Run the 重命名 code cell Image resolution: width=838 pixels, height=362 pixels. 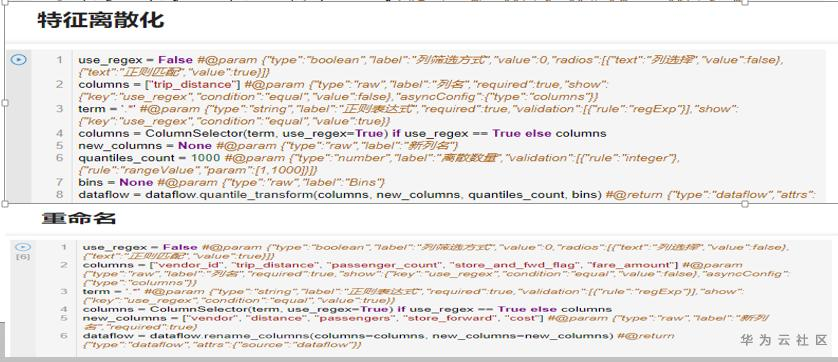pos(23,247)
